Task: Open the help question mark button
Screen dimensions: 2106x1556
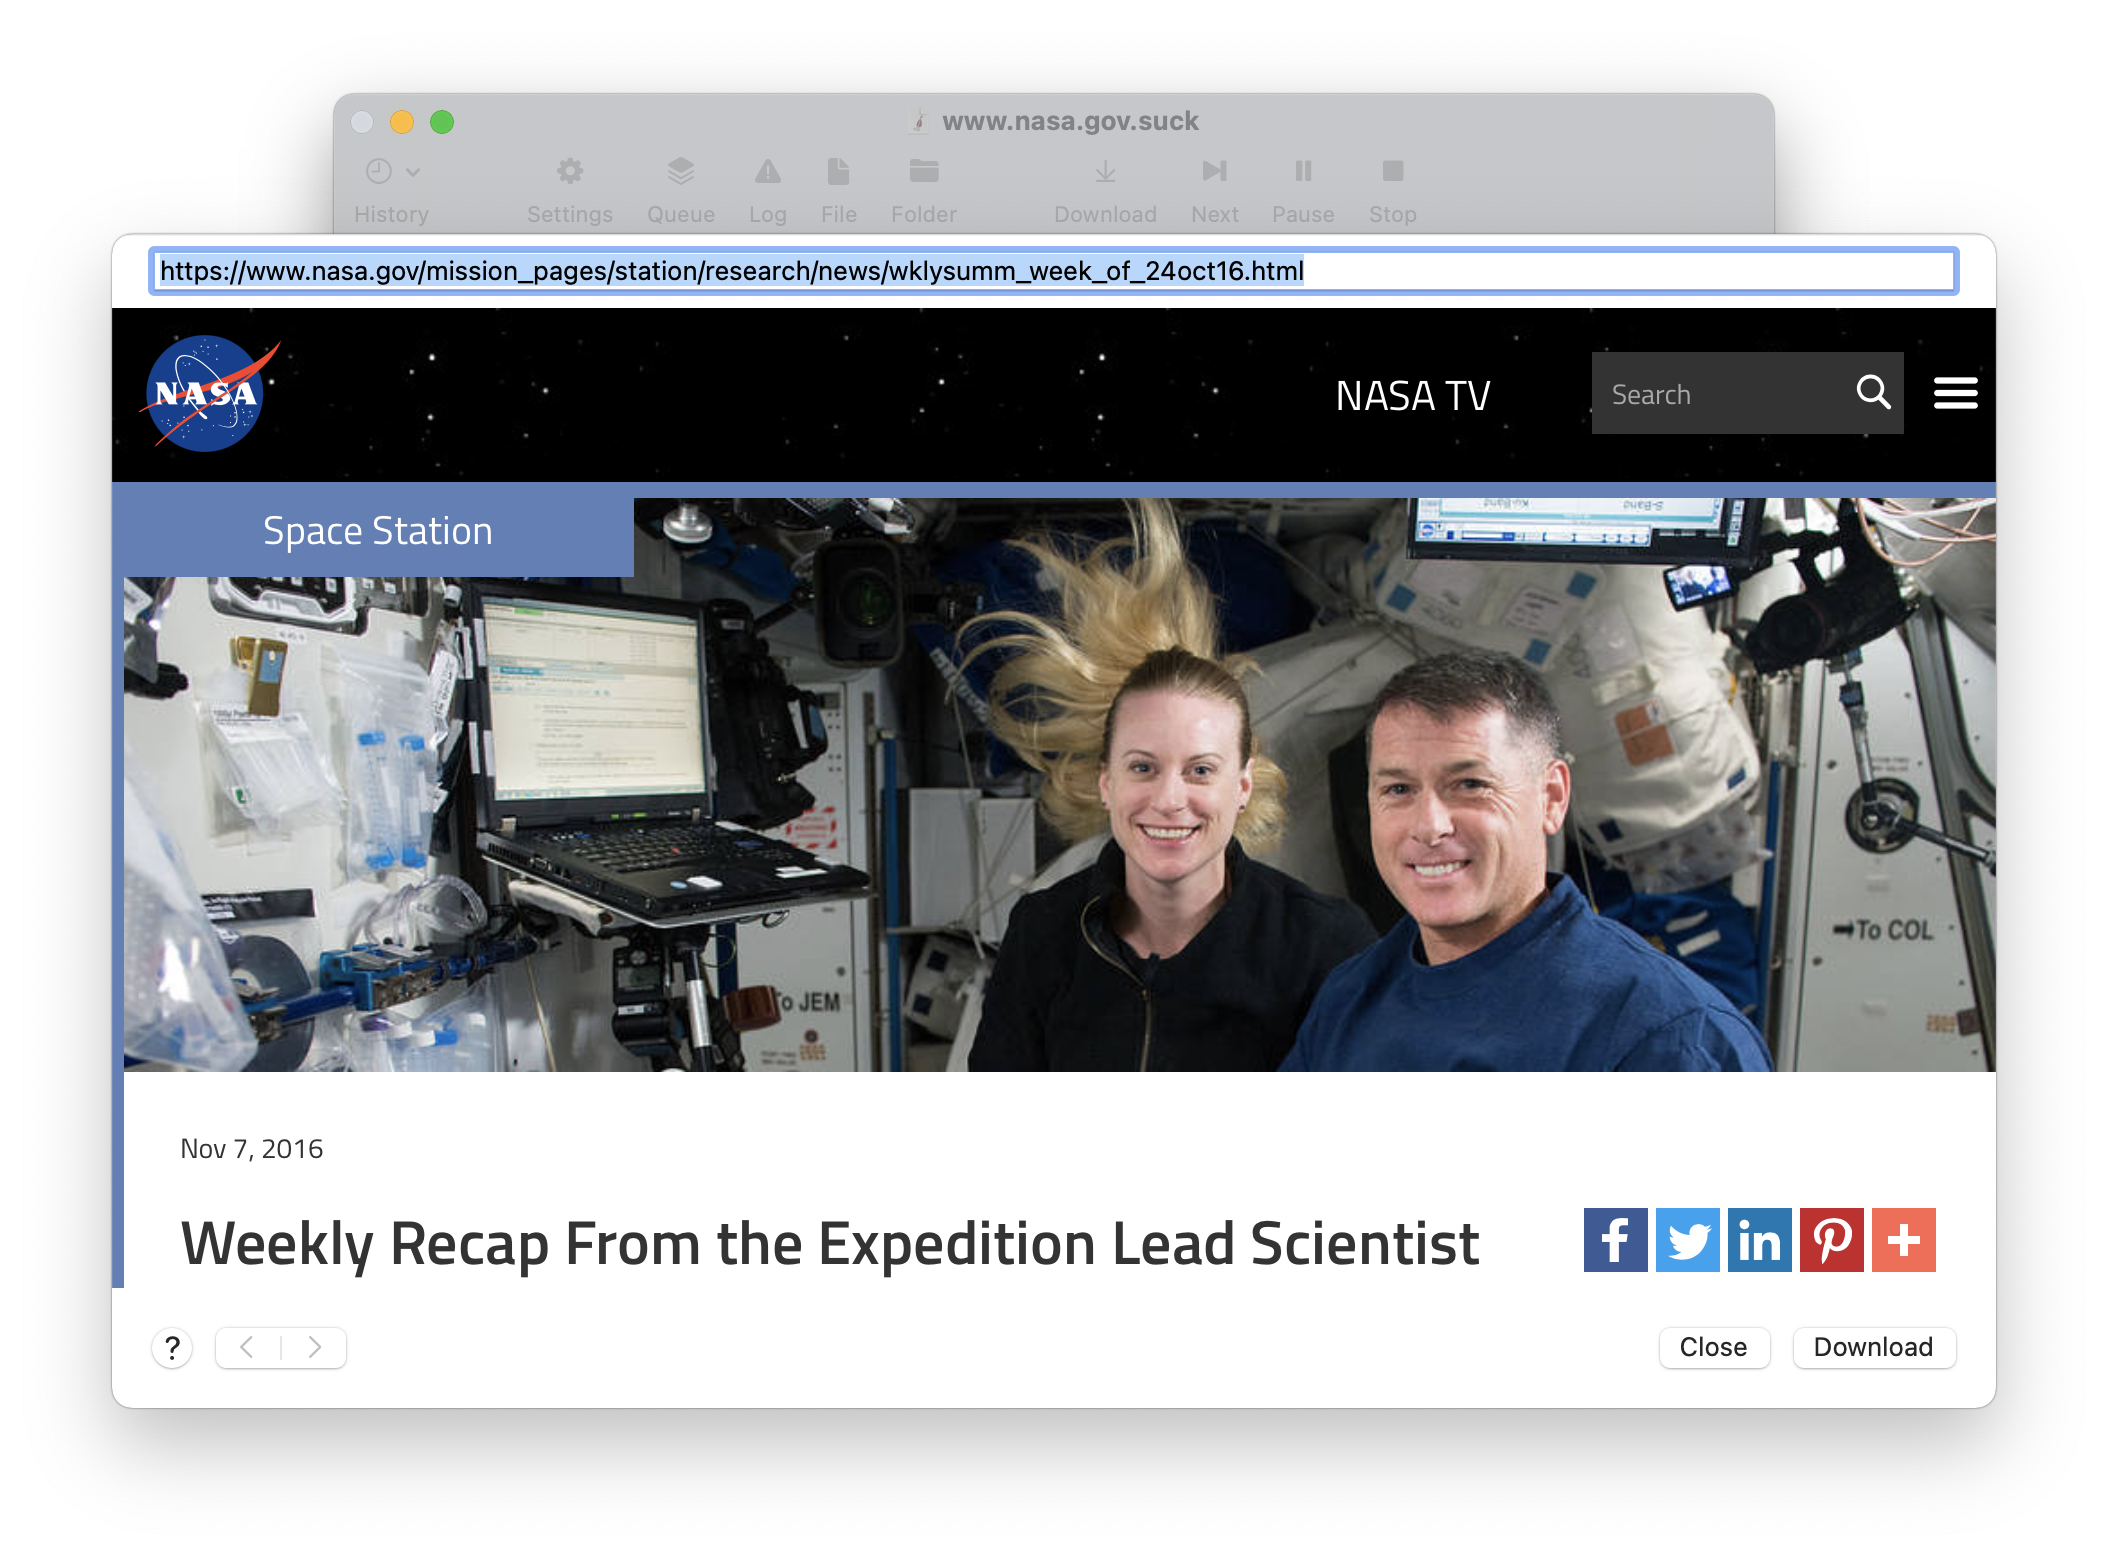Action: point(172,1348)
